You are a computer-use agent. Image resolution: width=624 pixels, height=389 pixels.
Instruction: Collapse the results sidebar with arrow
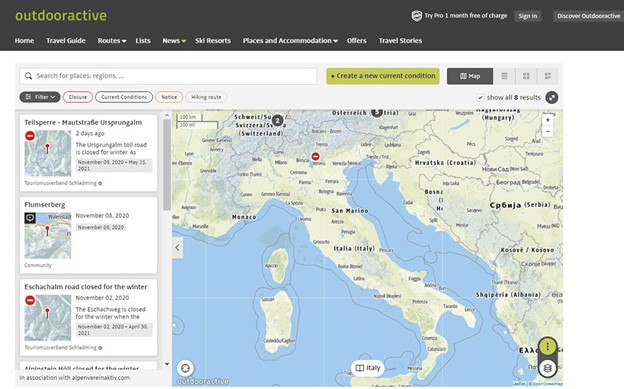[x=177, y=248]
